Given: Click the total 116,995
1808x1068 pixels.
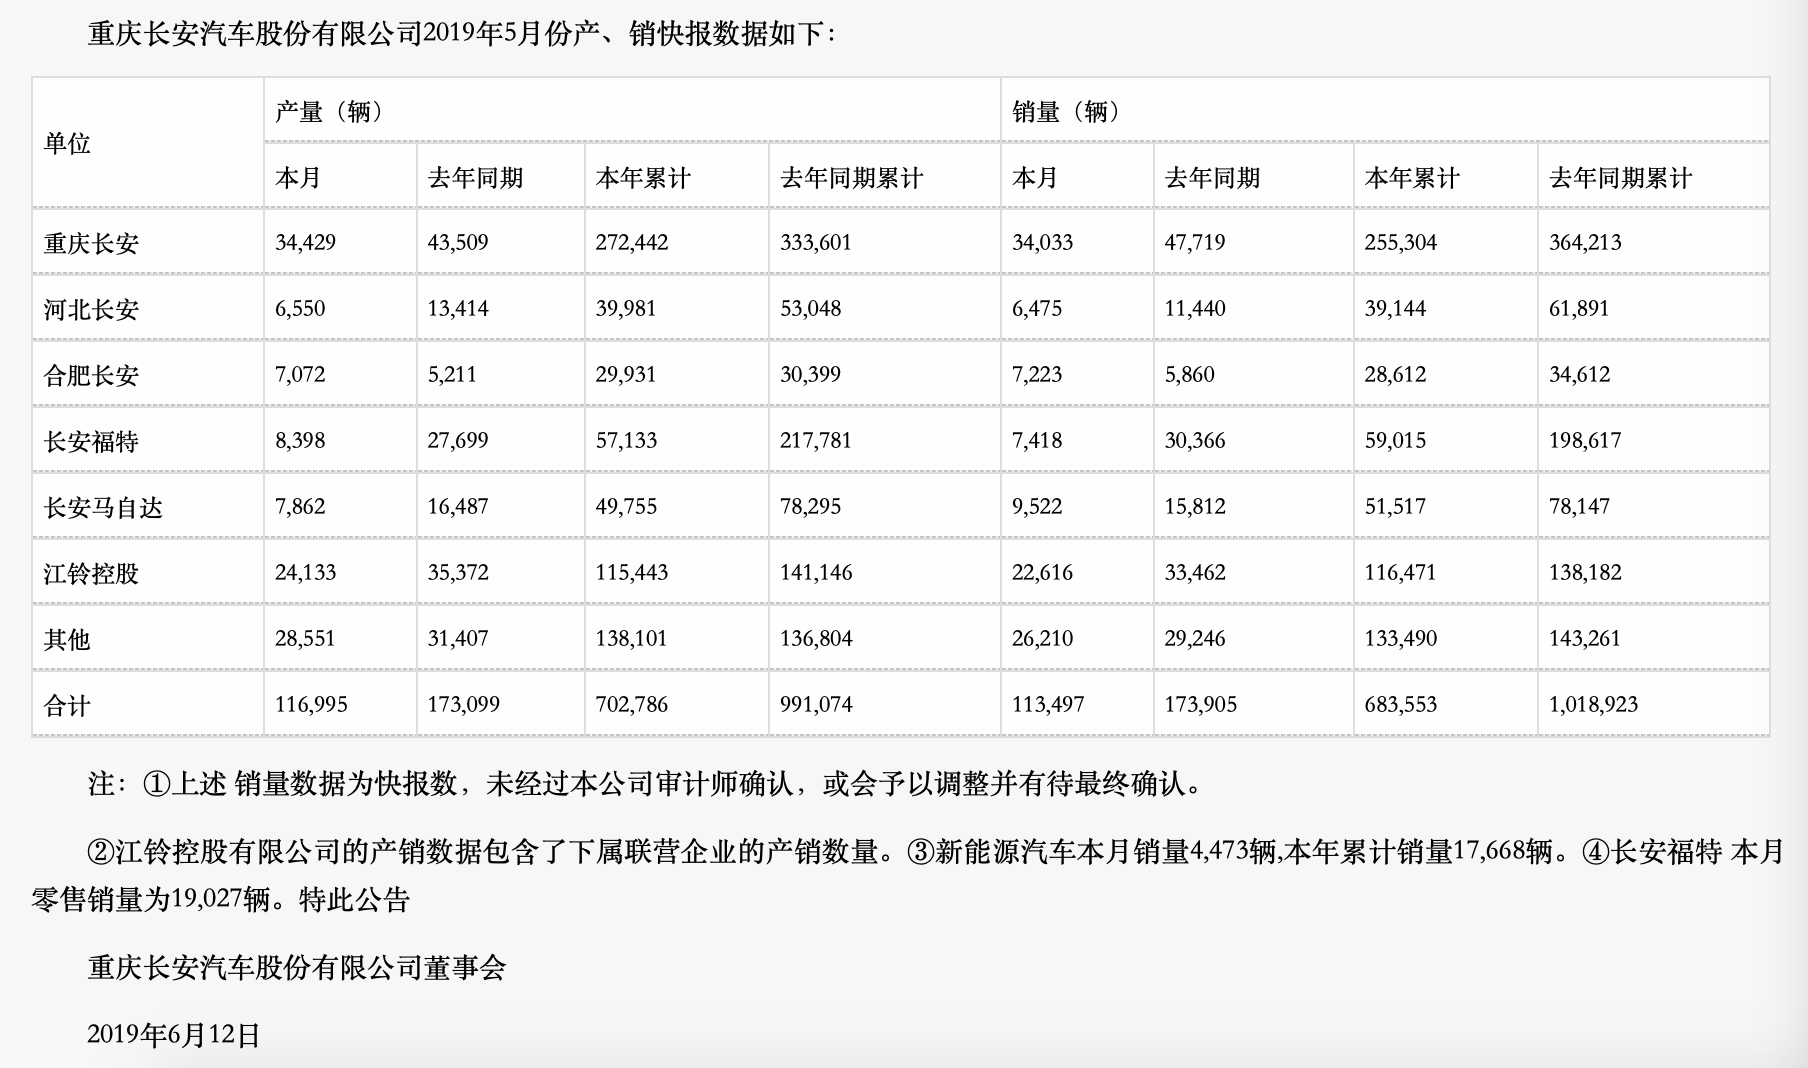Looking at the screenshot, I should pos(311,704).
